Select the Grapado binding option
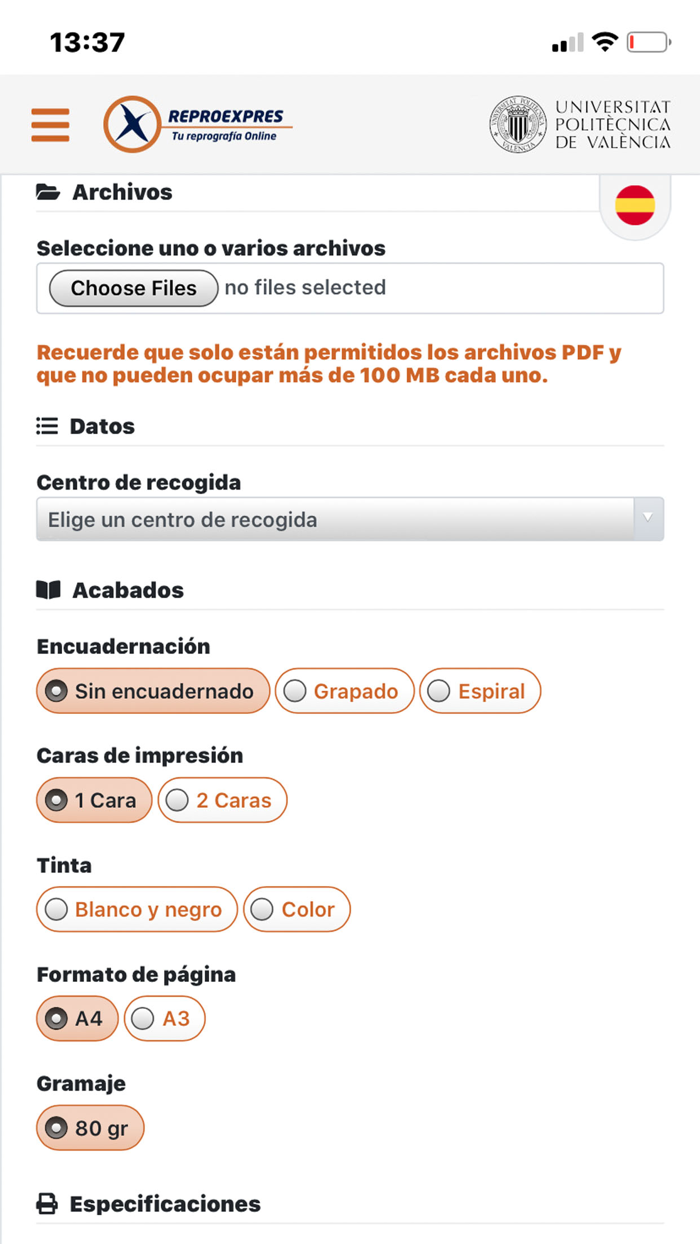The height and width of the screenshot is (1244, 700). point(344,690)
